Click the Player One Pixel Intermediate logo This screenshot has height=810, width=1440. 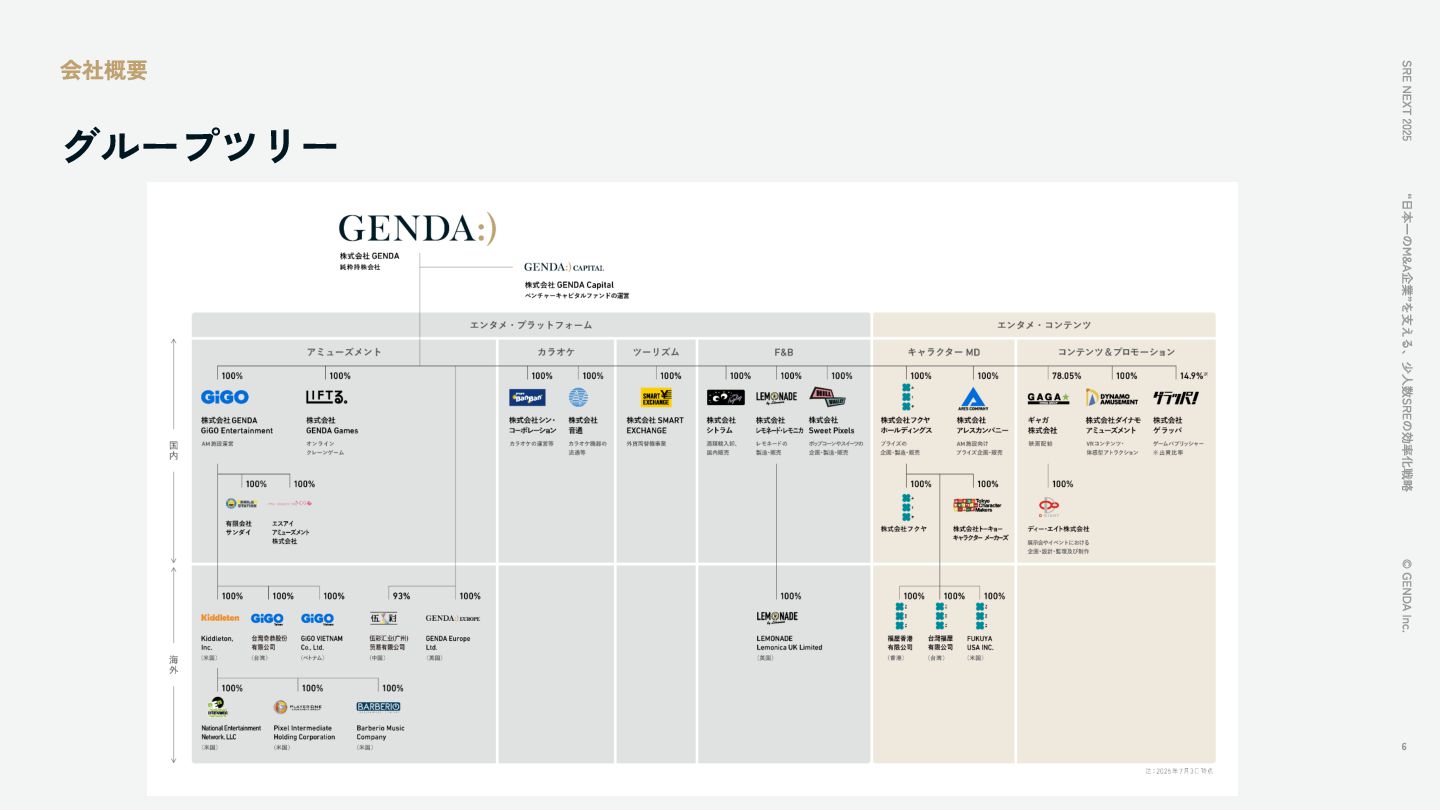[x=298, y=707]
